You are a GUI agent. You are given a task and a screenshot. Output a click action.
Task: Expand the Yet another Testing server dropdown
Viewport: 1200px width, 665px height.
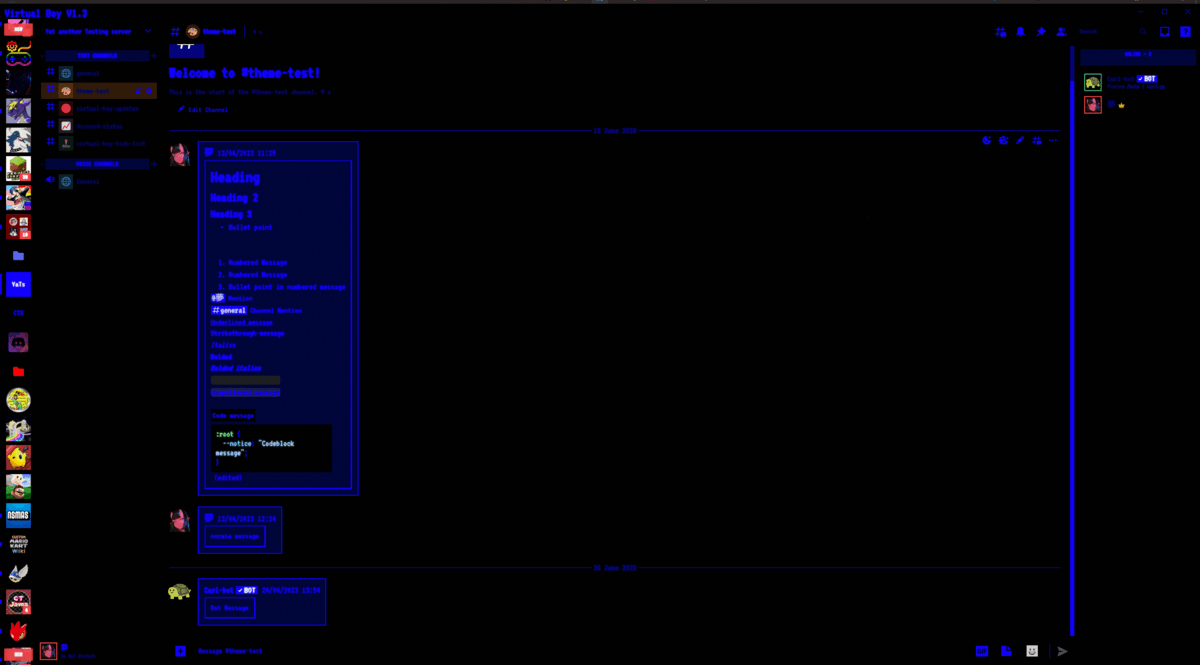coord(148,32)
